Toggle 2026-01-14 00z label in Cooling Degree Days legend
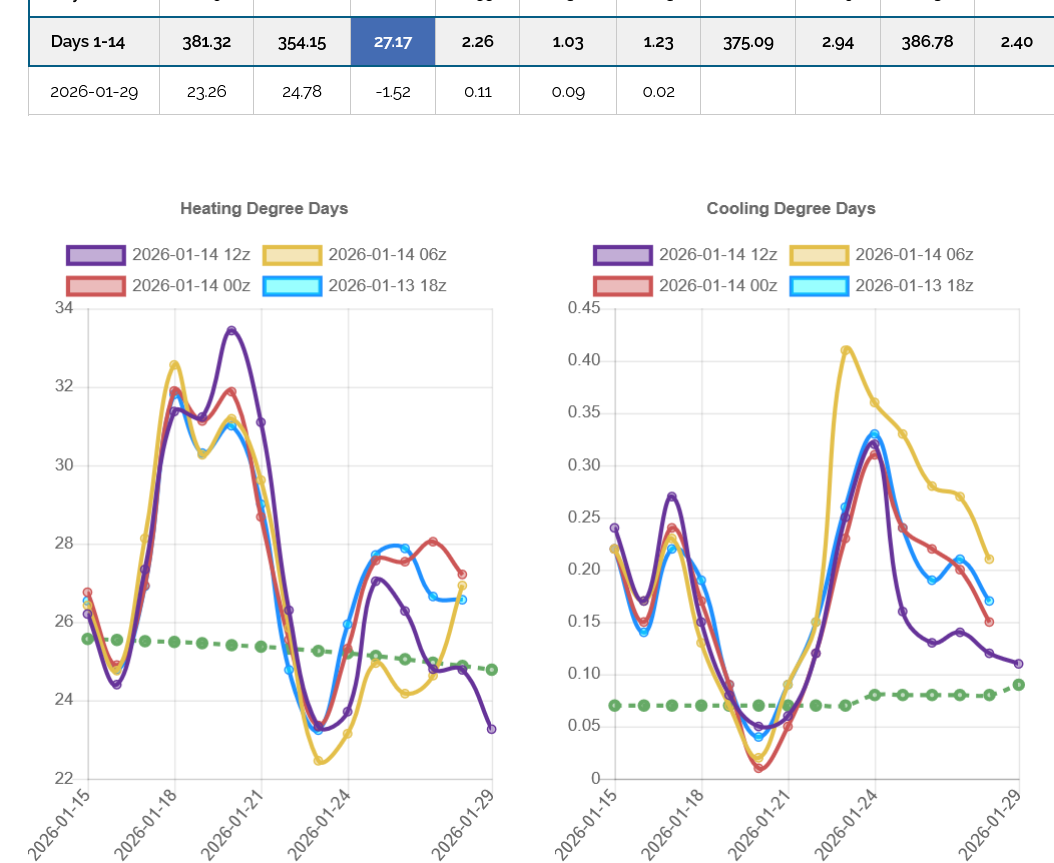Screen dimensions: 1054x863 717,286
